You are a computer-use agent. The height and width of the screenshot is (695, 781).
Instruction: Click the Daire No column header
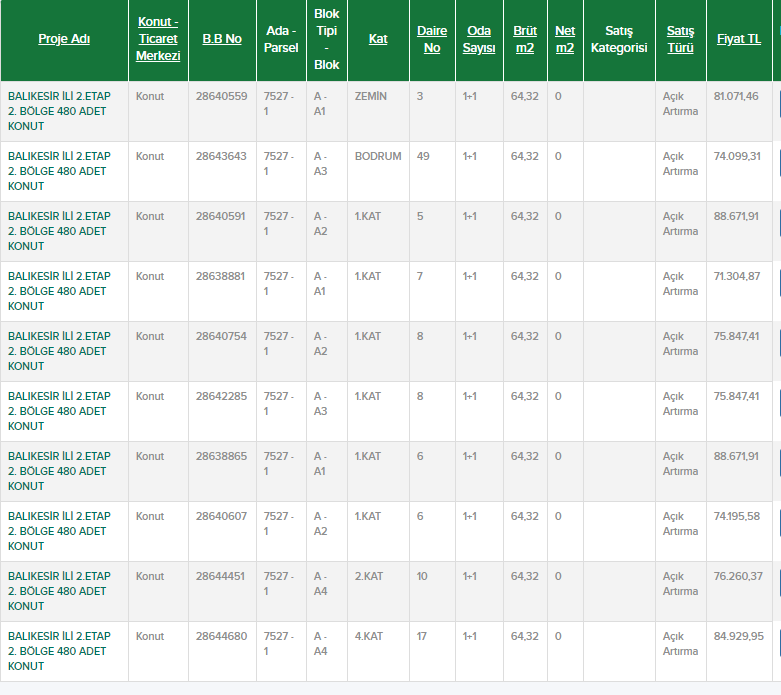click(432, 39)
